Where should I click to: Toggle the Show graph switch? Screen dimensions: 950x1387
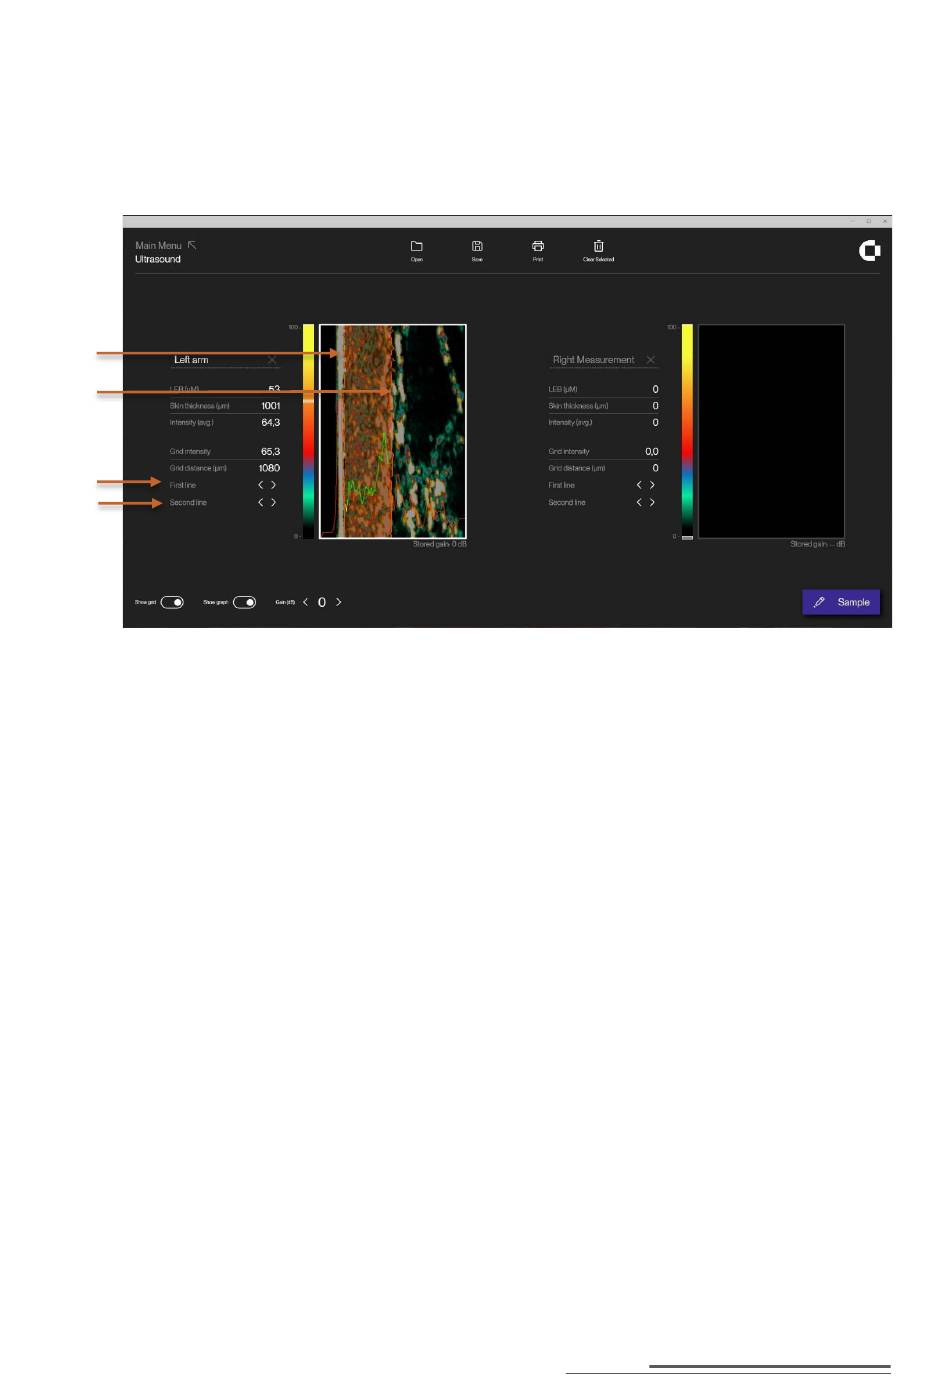(x=244, y=602)
